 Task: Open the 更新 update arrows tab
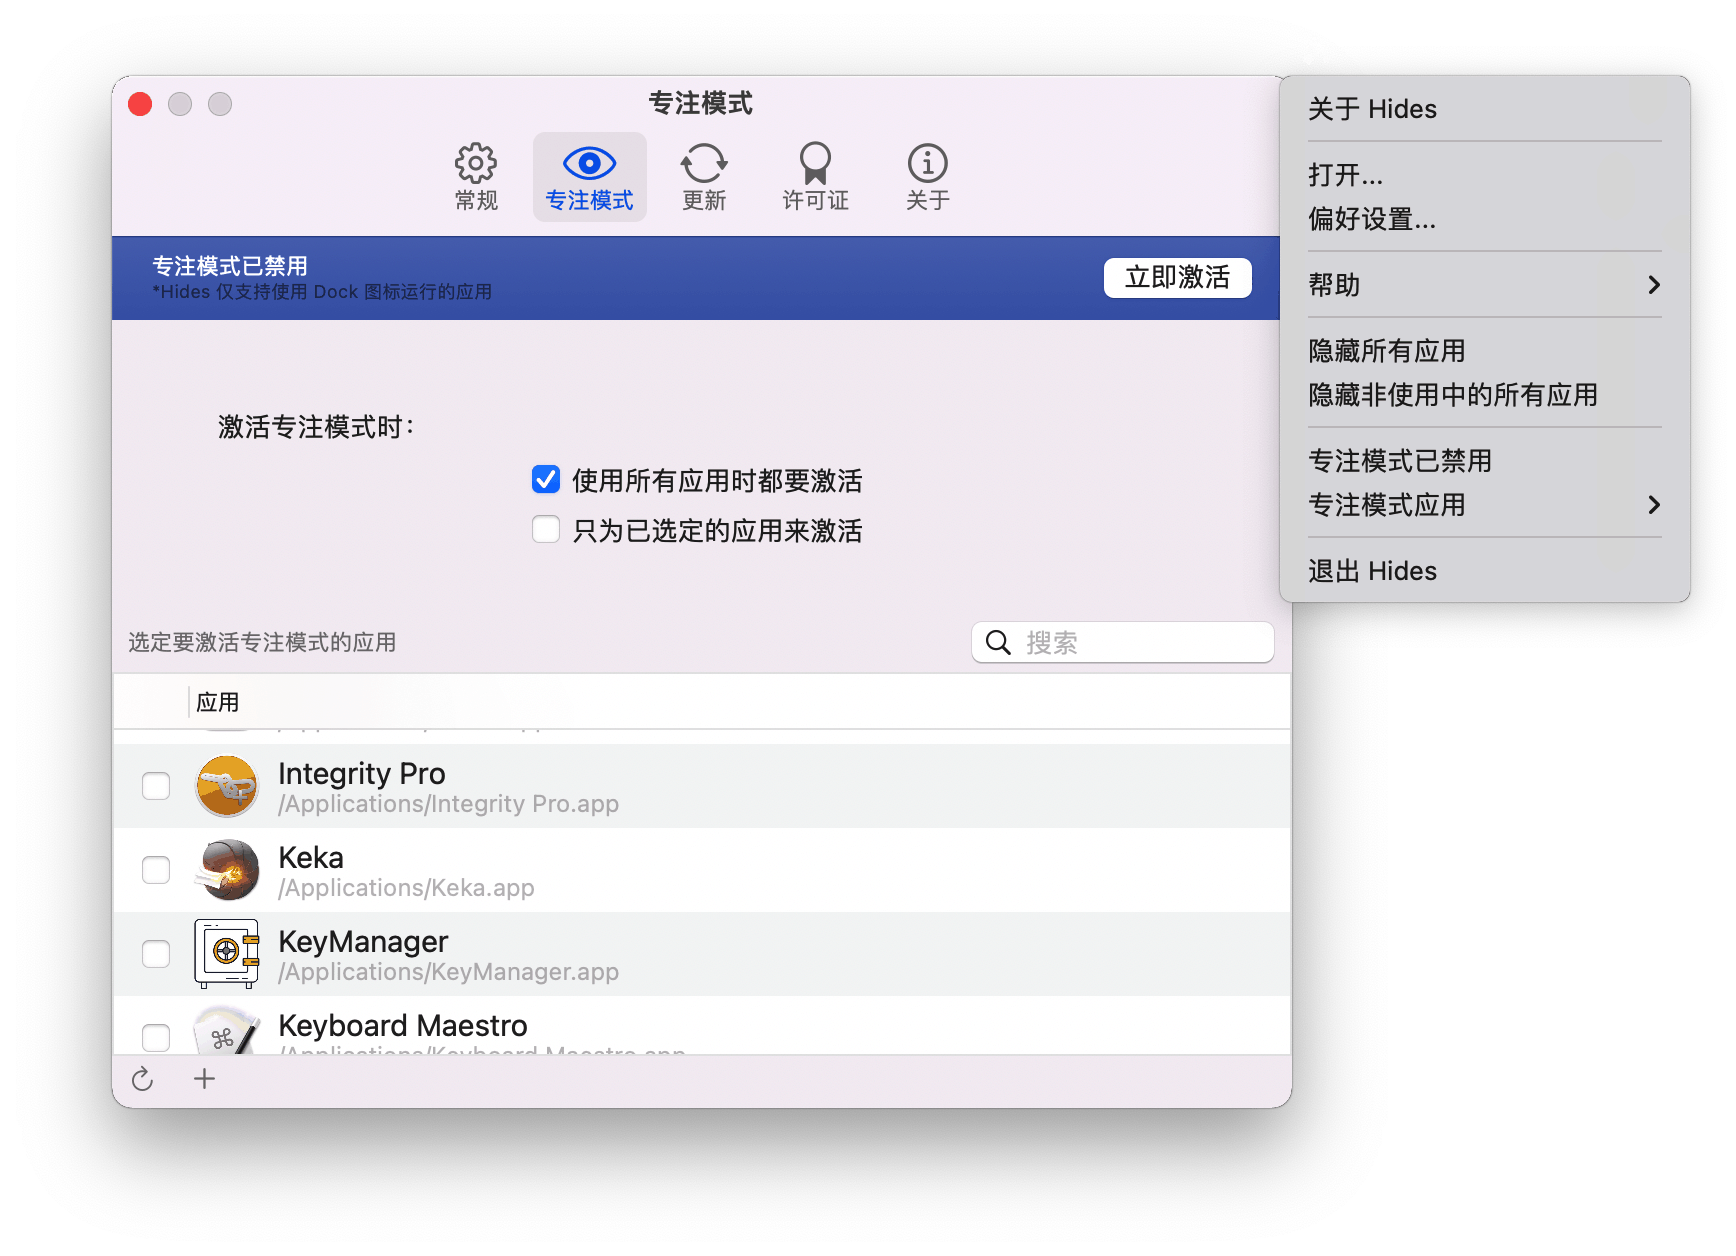(704, 177)
